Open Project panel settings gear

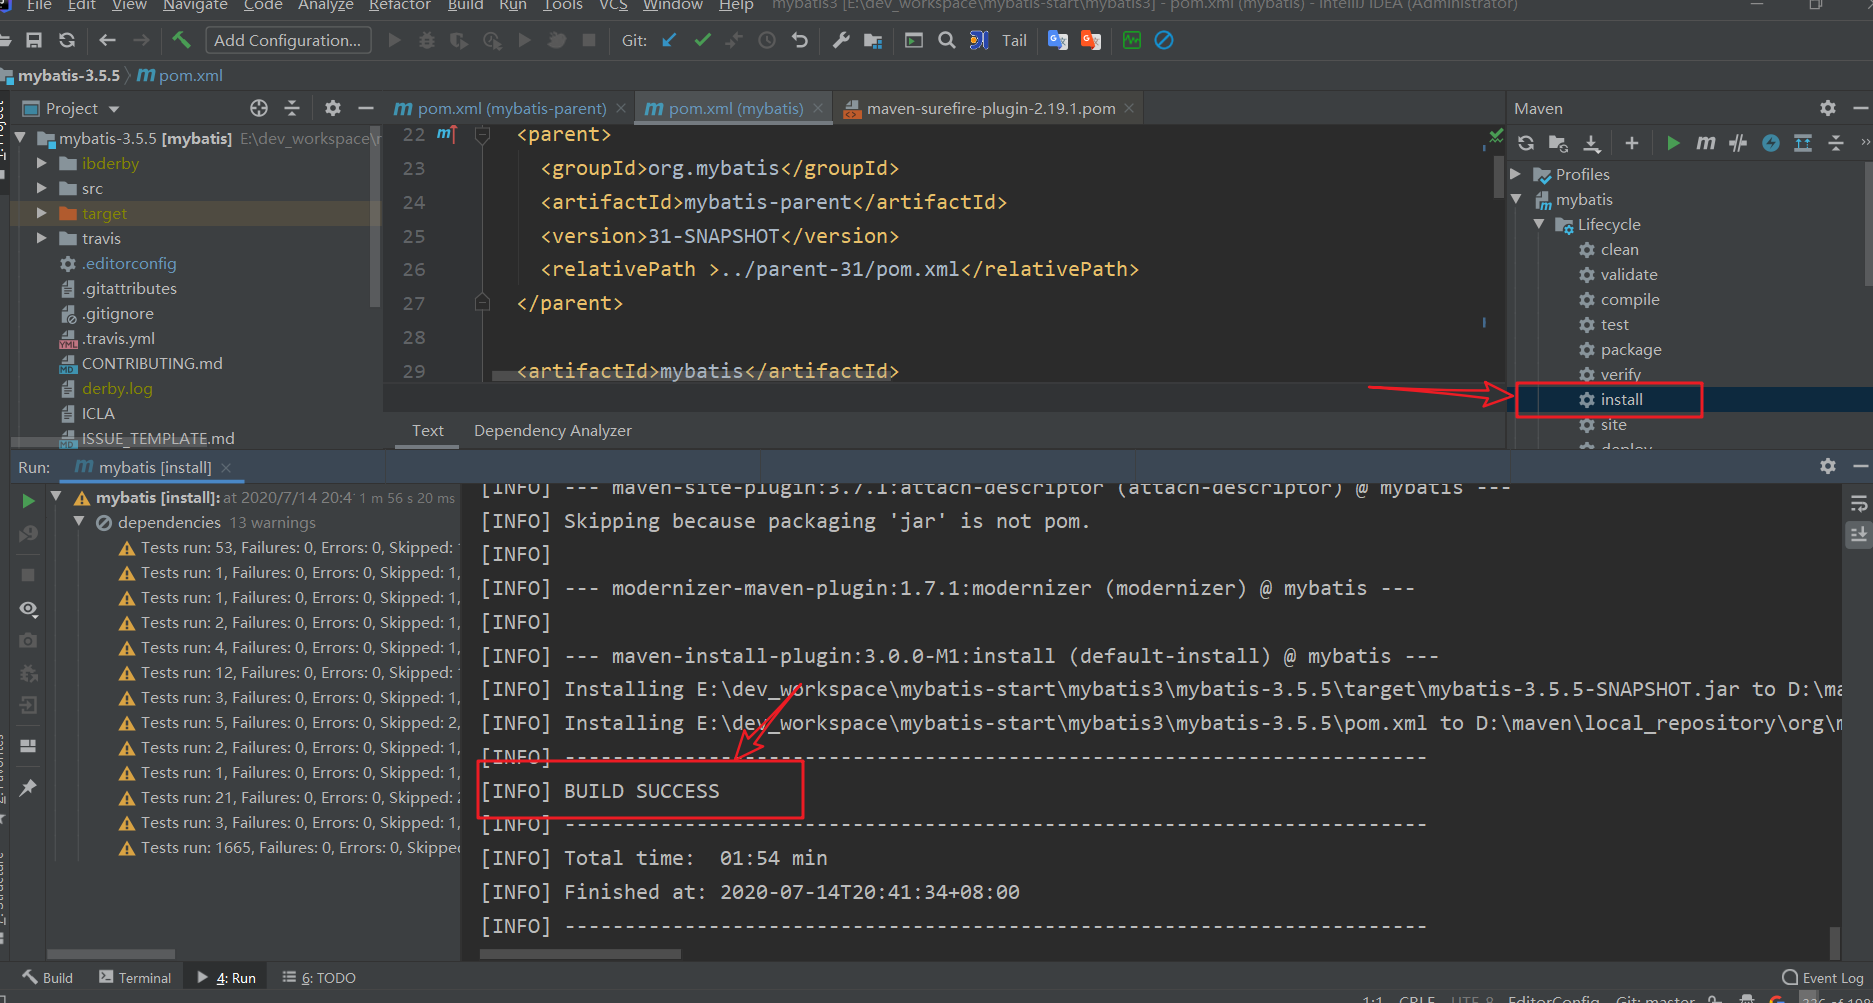click(333, 108)
